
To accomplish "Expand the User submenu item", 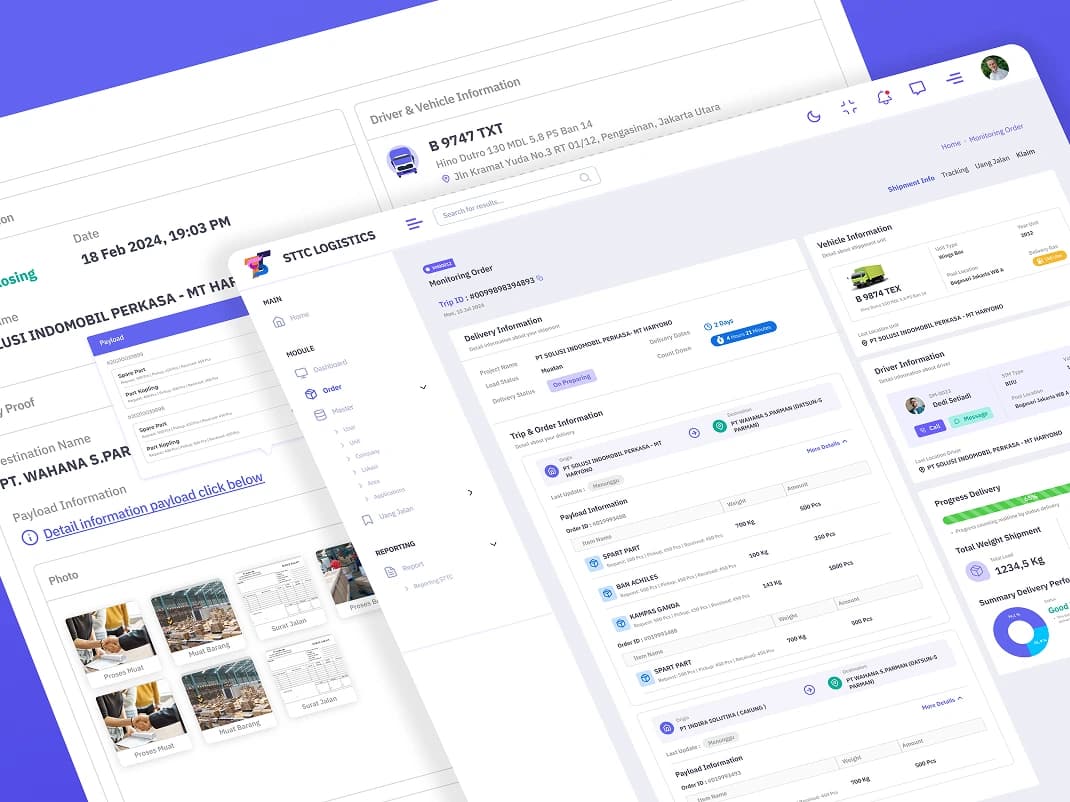I will tap(345, 430).
